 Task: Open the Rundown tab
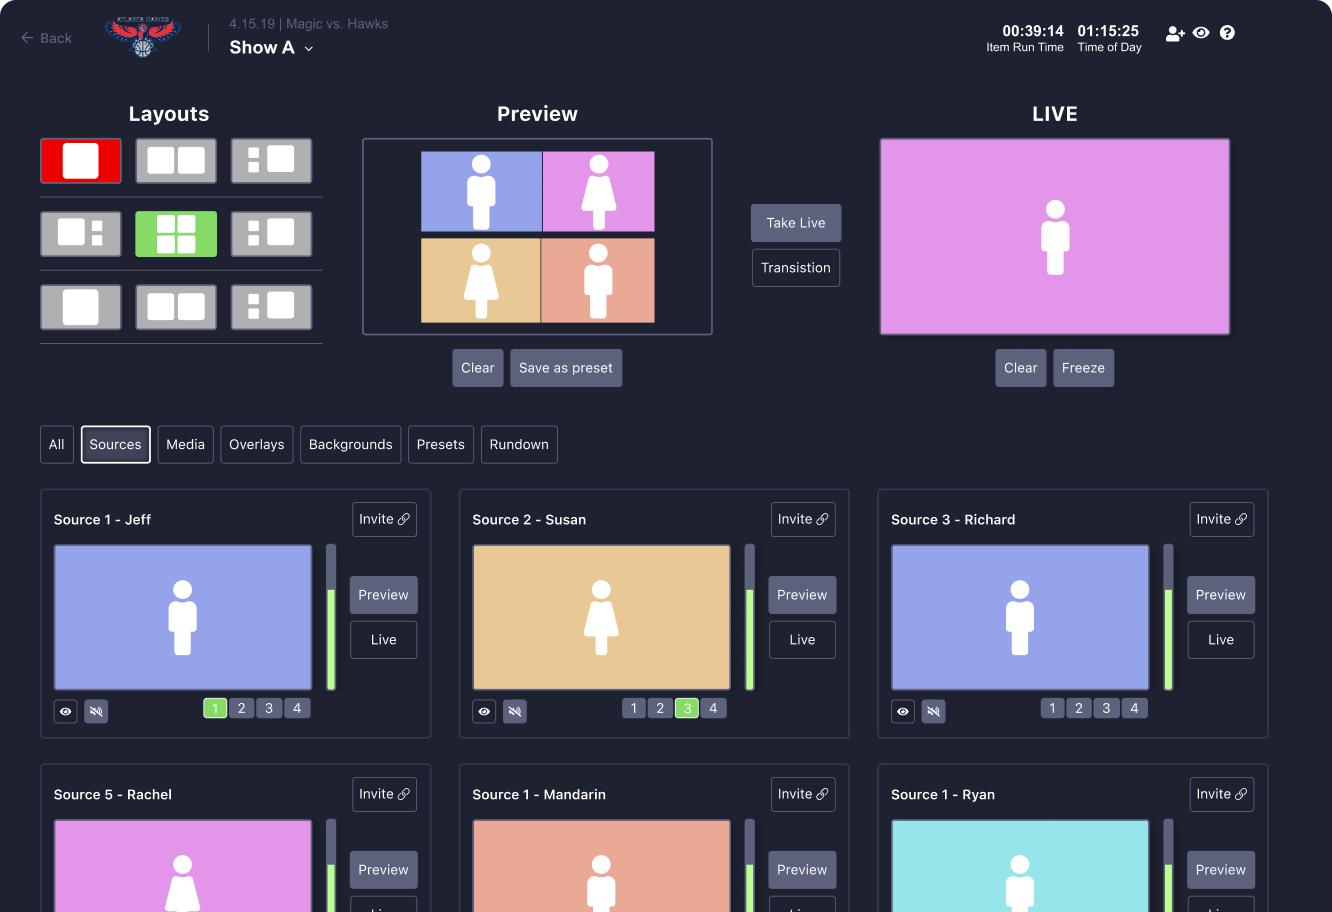point(519,445)
